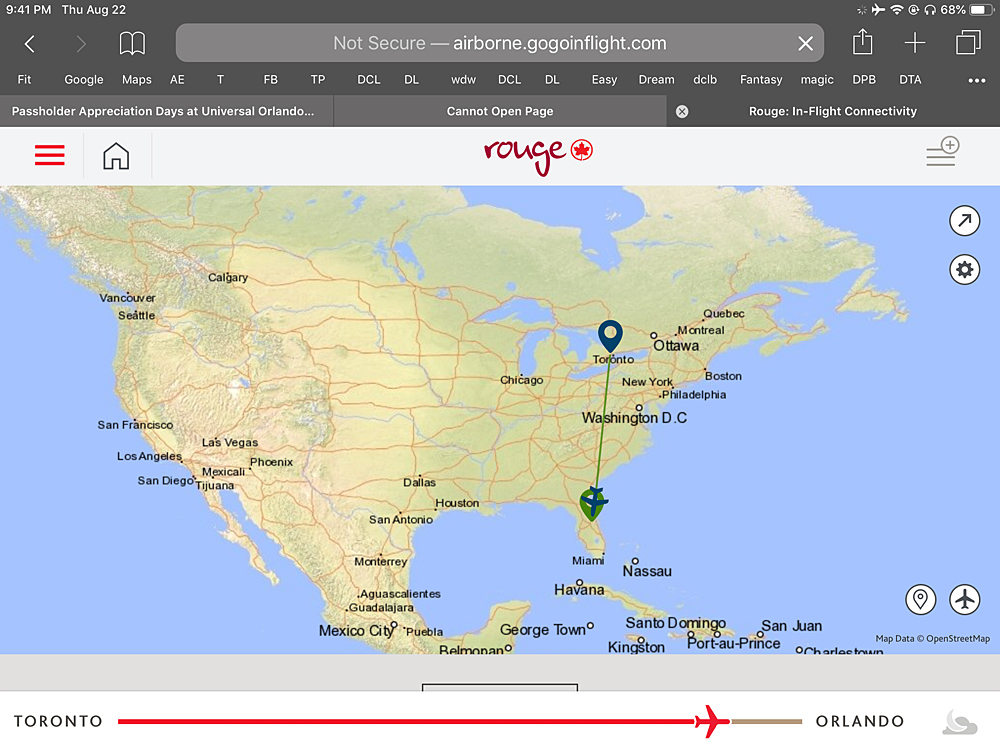Tap the TORONTO origin label

58,721
